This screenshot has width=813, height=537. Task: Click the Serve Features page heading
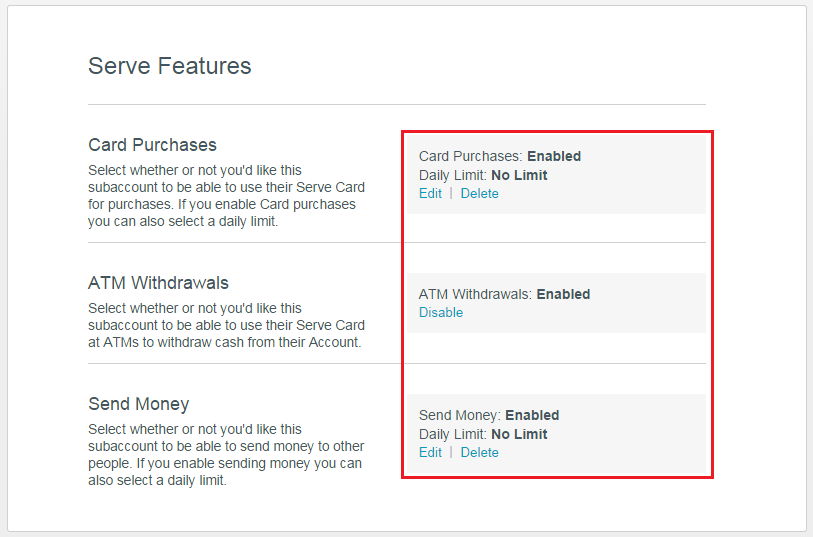coord(169,67)
